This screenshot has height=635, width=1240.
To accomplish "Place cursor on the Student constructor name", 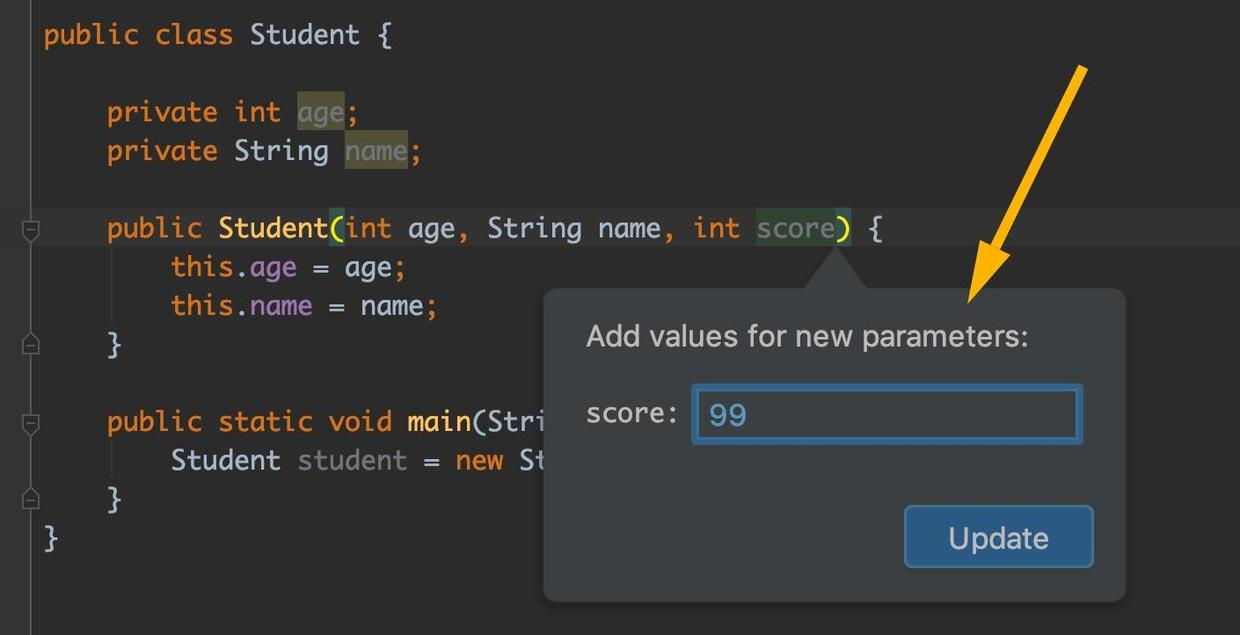I will click(272, 229).
